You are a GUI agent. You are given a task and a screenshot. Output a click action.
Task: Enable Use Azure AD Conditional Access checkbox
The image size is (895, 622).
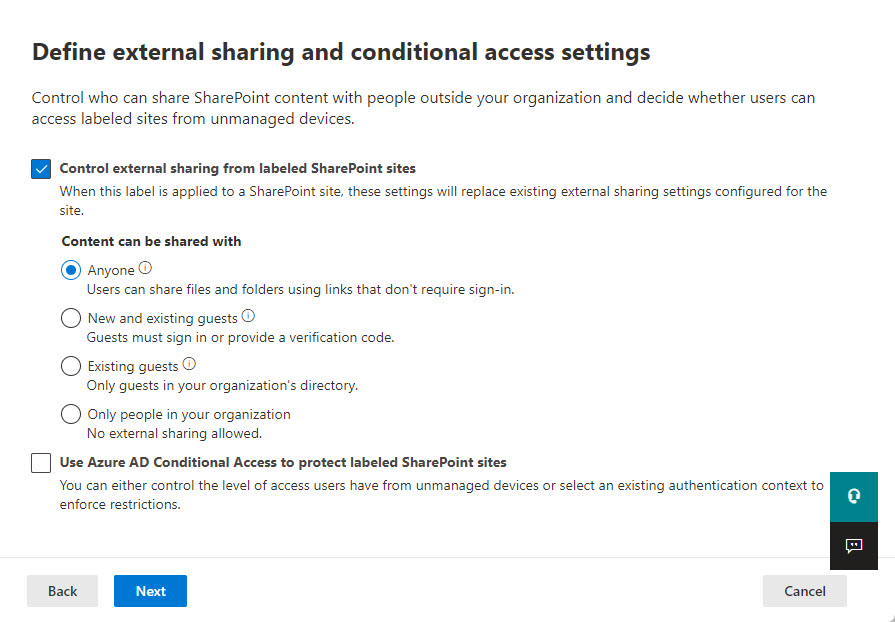click(41, 463)
